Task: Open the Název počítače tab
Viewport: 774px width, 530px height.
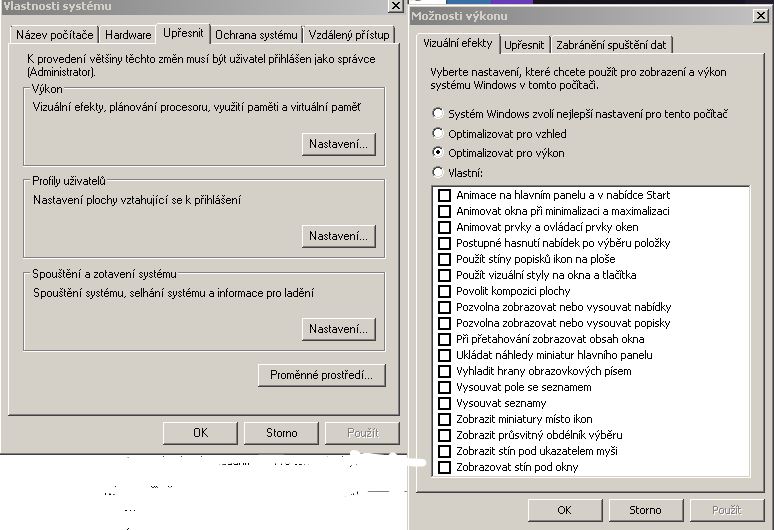Action: pyautogui.click(x=54, y=35)
